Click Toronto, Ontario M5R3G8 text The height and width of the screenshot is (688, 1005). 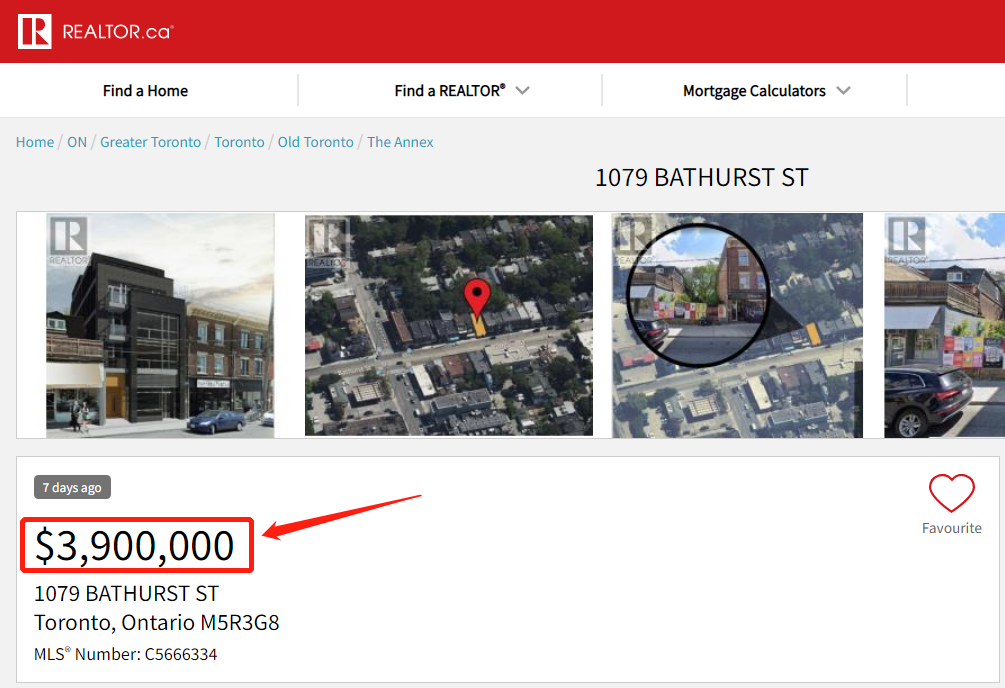tap(156, 623)
